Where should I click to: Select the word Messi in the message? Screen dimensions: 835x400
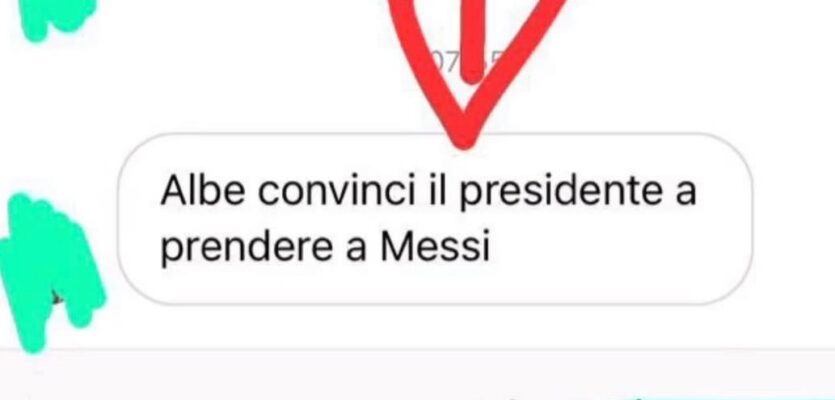tap(435, 247)
